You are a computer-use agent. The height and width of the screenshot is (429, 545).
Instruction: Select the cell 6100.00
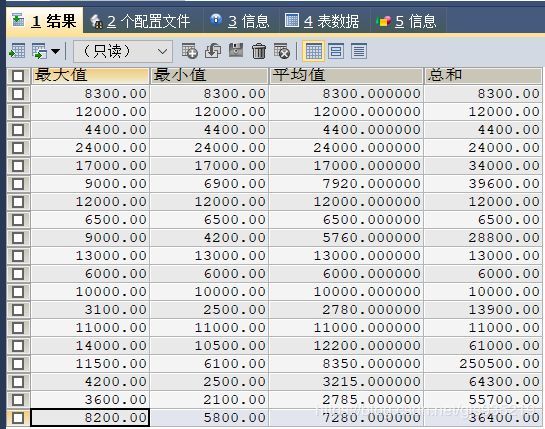[209, 364]
